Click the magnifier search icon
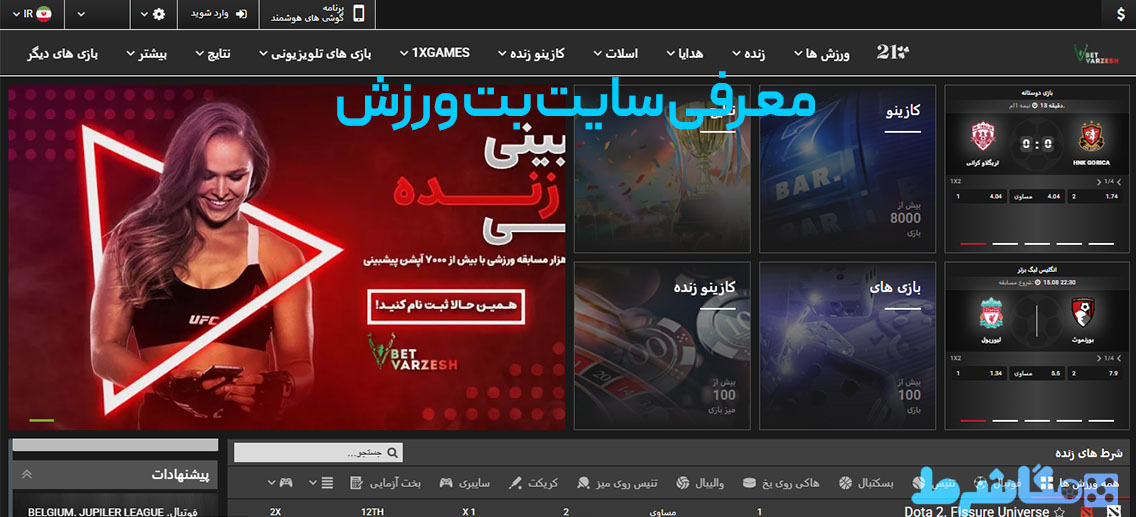This screenshot has width=1136, height=517. click(x=393, y=453)
